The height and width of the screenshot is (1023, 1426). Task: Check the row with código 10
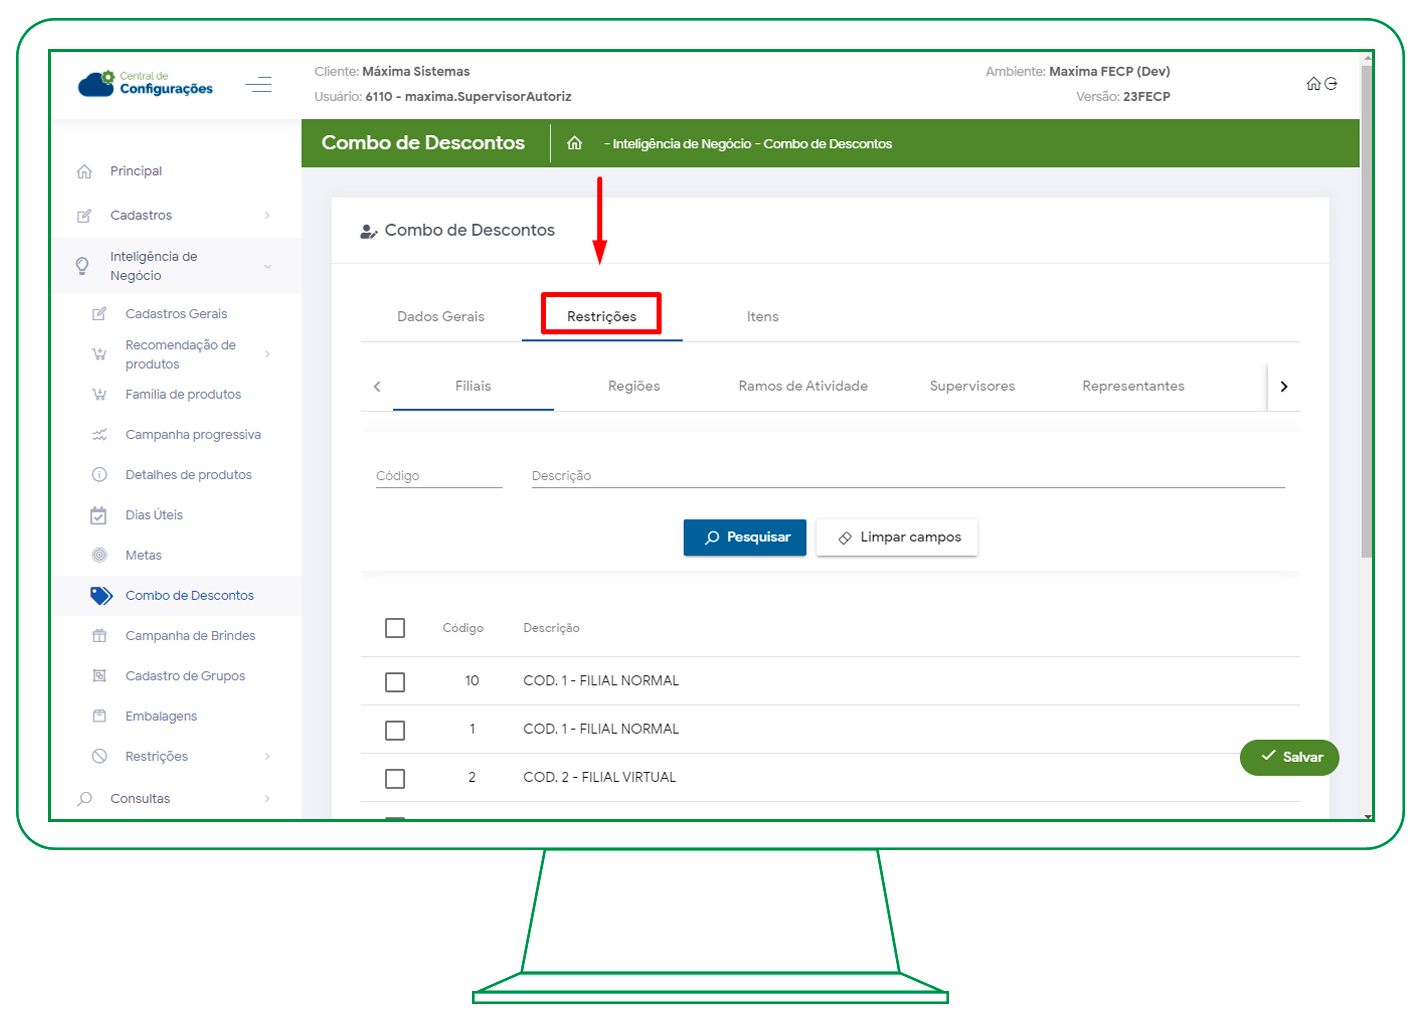(x=395, y=682)
